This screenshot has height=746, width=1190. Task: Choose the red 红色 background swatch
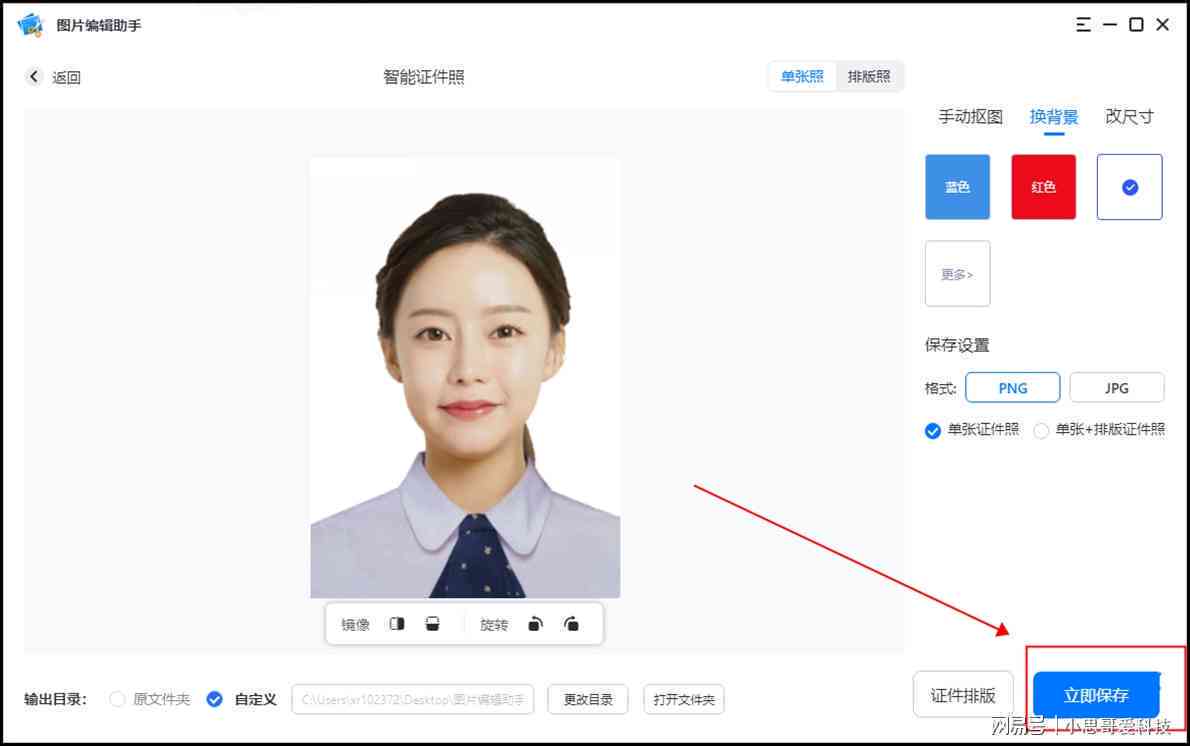[x=1044, y=187]
